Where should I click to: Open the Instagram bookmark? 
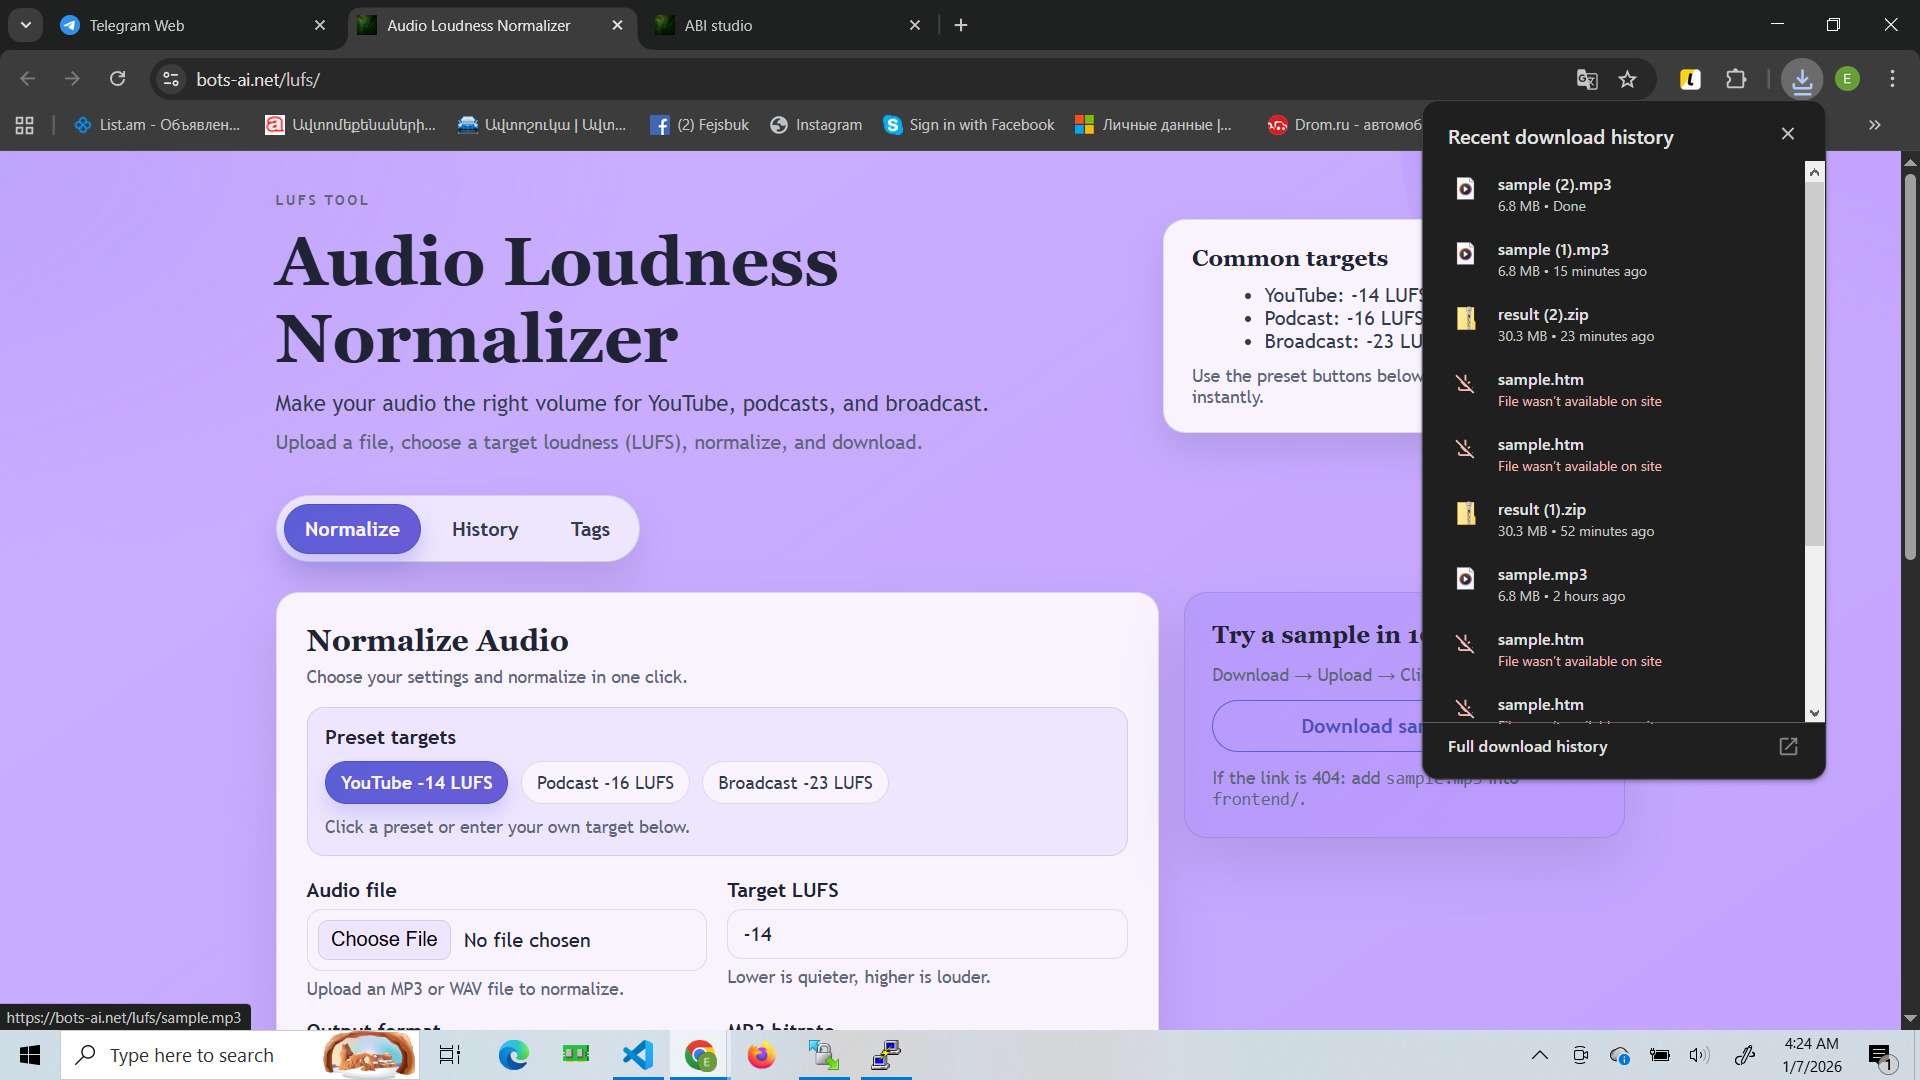tap(816, 124)
